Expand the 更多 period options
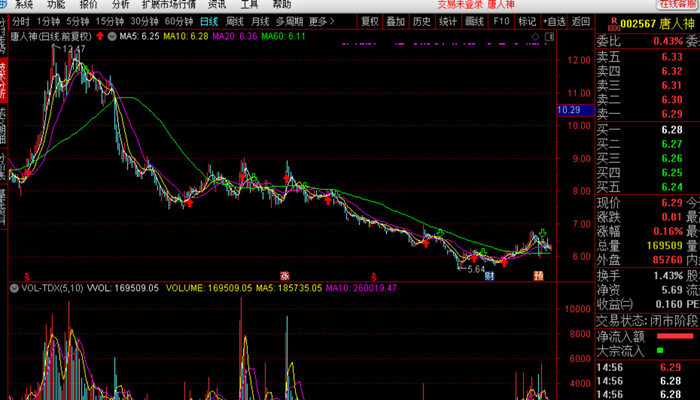The image size is (700, 400). tap(321, 21)
